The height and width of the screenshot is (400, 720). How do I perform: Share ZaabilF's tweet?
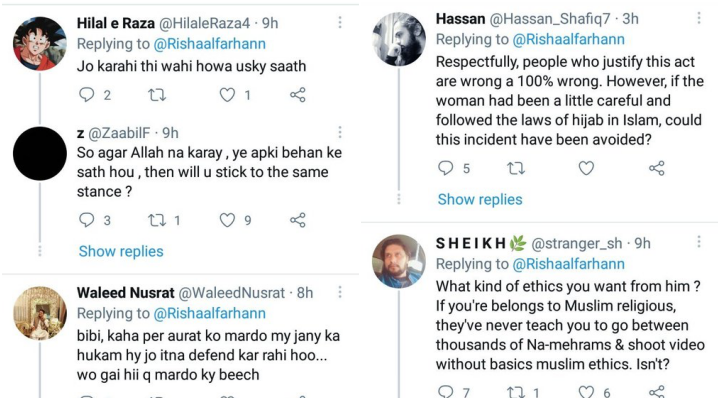click(297, 220)
